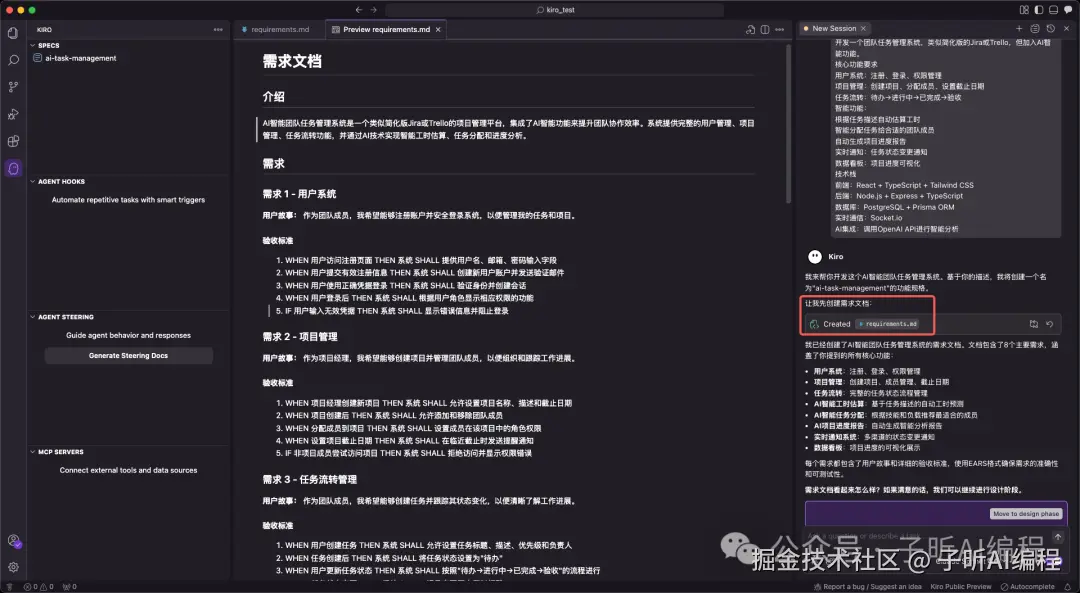The image size is (1080, 593).
Task: Open the Settings gear
Action: pyautogui.click(x=13, y=565)
